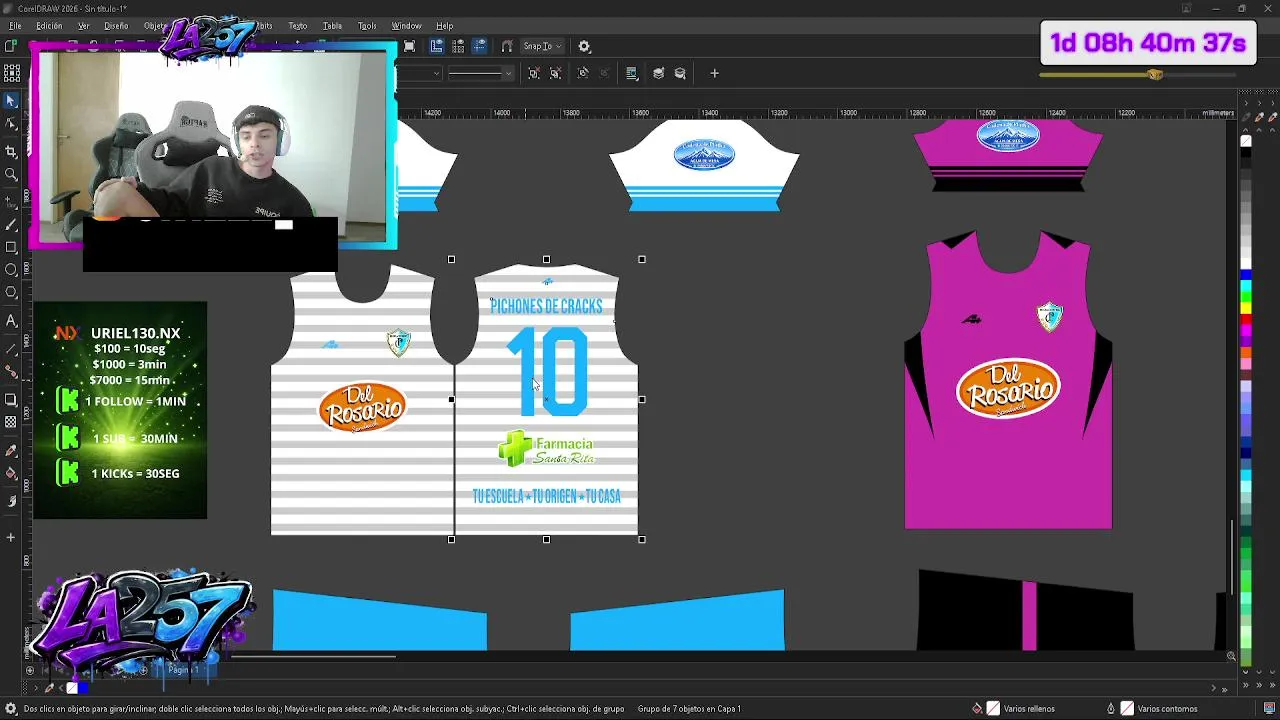Click the Varios contornos outline swatch
Viewport: 1280px width, 720px height.
[x=1127, y=709]
